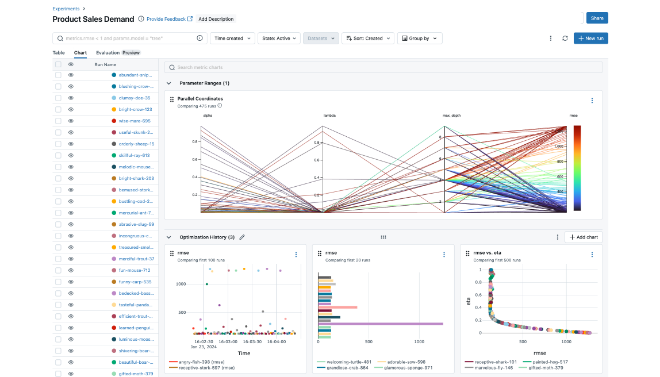
Task: Click the Share button
Action: (x=597, y=18)
